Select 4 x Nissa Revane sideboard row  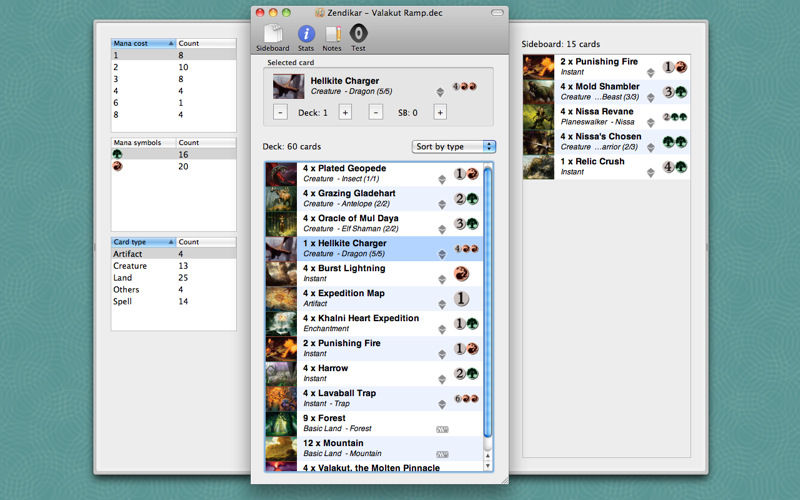tap(606, 117)
